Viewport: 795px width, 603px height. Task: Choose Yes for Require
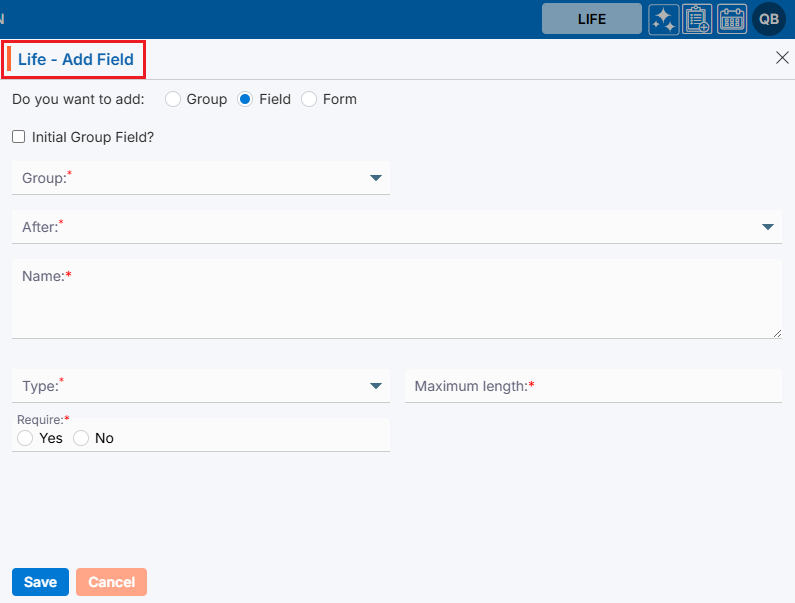coord(25,438)
